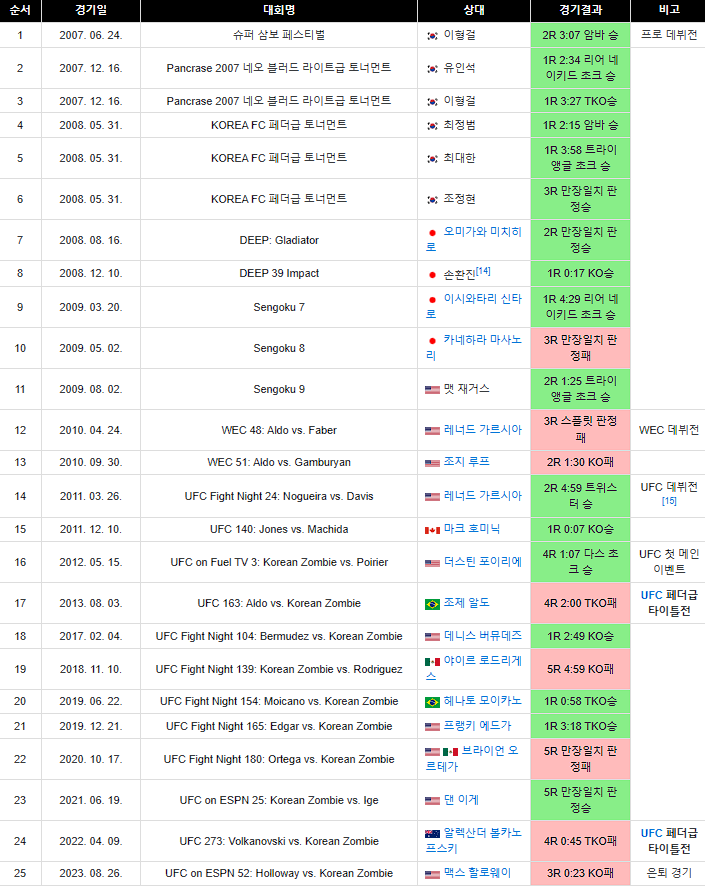This screenshot has width=705, height=886.
Task: Open the 조지 루프 link
Action: (467, 462)
